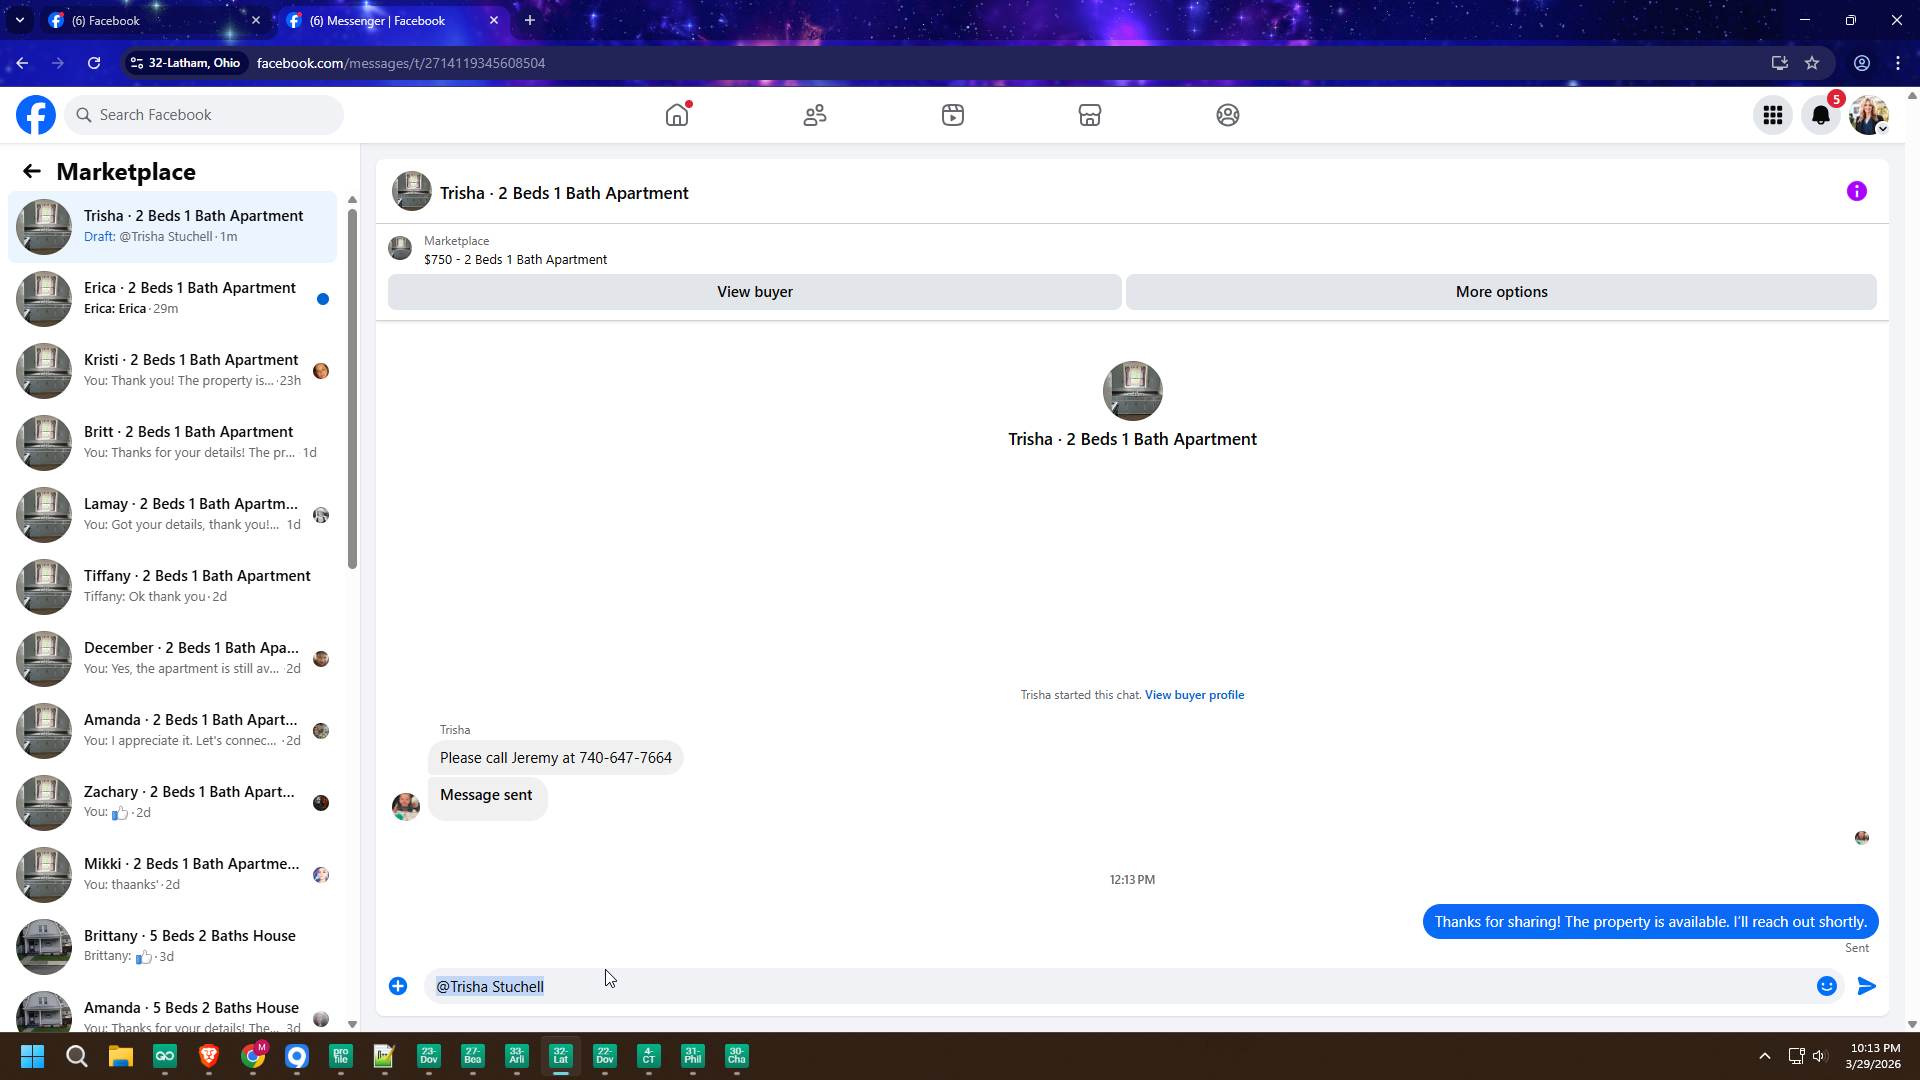Open a new browser tab
Viewport: 1920px width, 1080px height.
[x=530, y=20]
